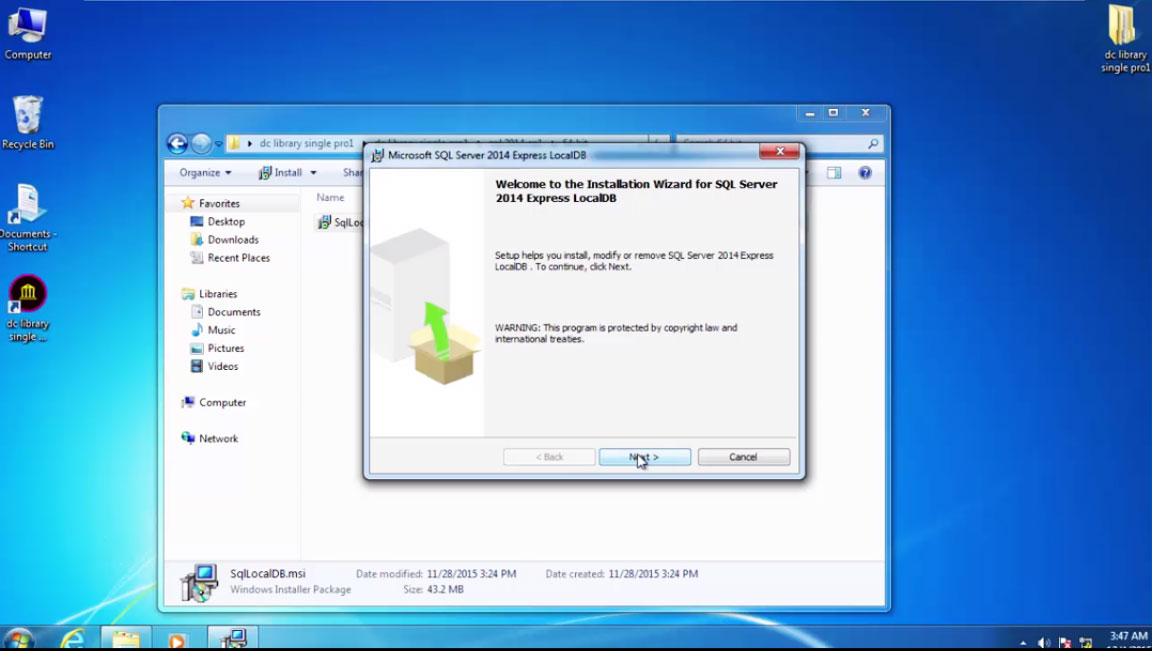The image size is (1152, 651).
Task: Open Action Center flag in the tray
Action: pyautogui.click(x=1065, y=643)
